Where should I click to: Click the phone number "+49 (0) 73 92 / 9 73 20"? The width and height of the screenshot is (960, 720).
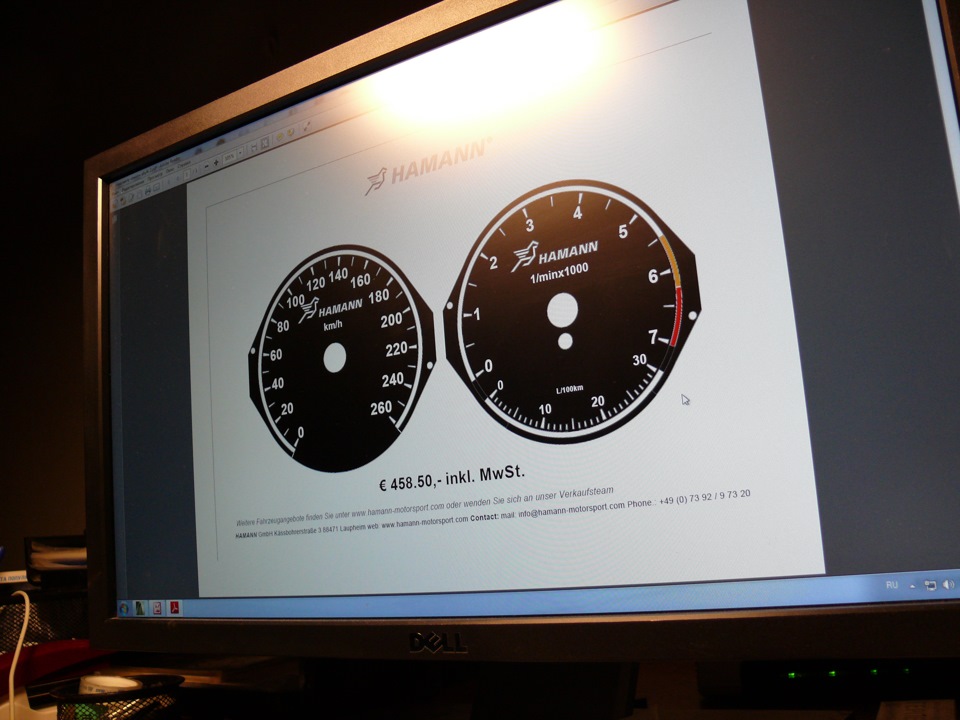tap(704, 498)
